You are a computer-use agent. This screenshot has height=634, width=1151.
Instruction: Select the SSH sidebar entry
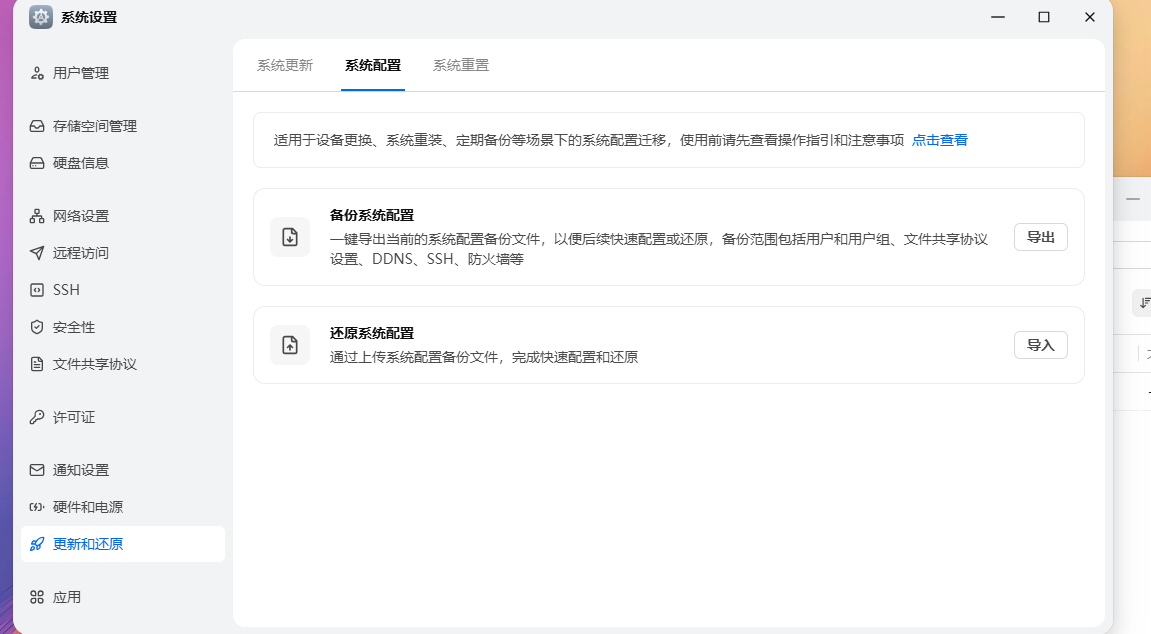coord(123,290)
